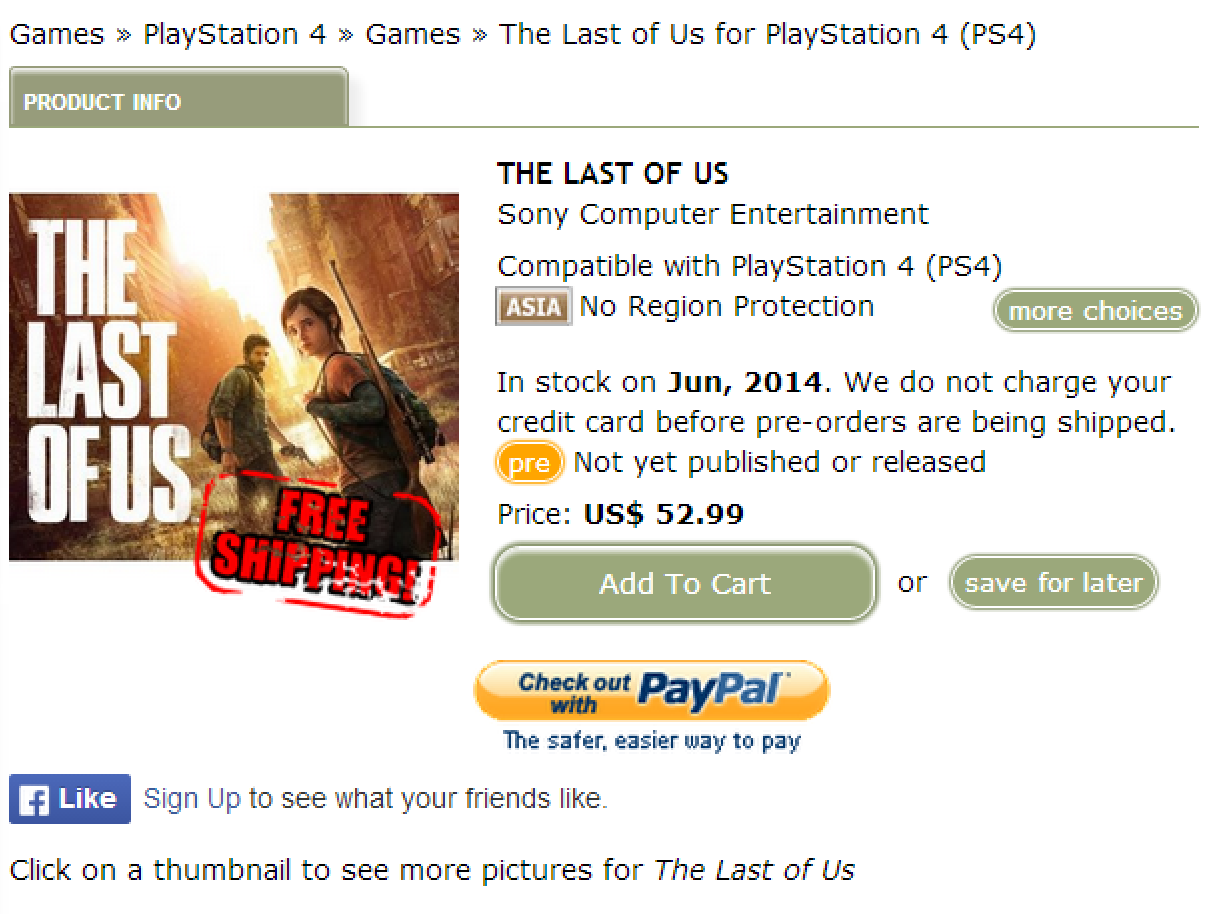Open the PlayStation 4 breadcrumb link
This screenshot has height=914, width=1216.
tap(235, 35)
